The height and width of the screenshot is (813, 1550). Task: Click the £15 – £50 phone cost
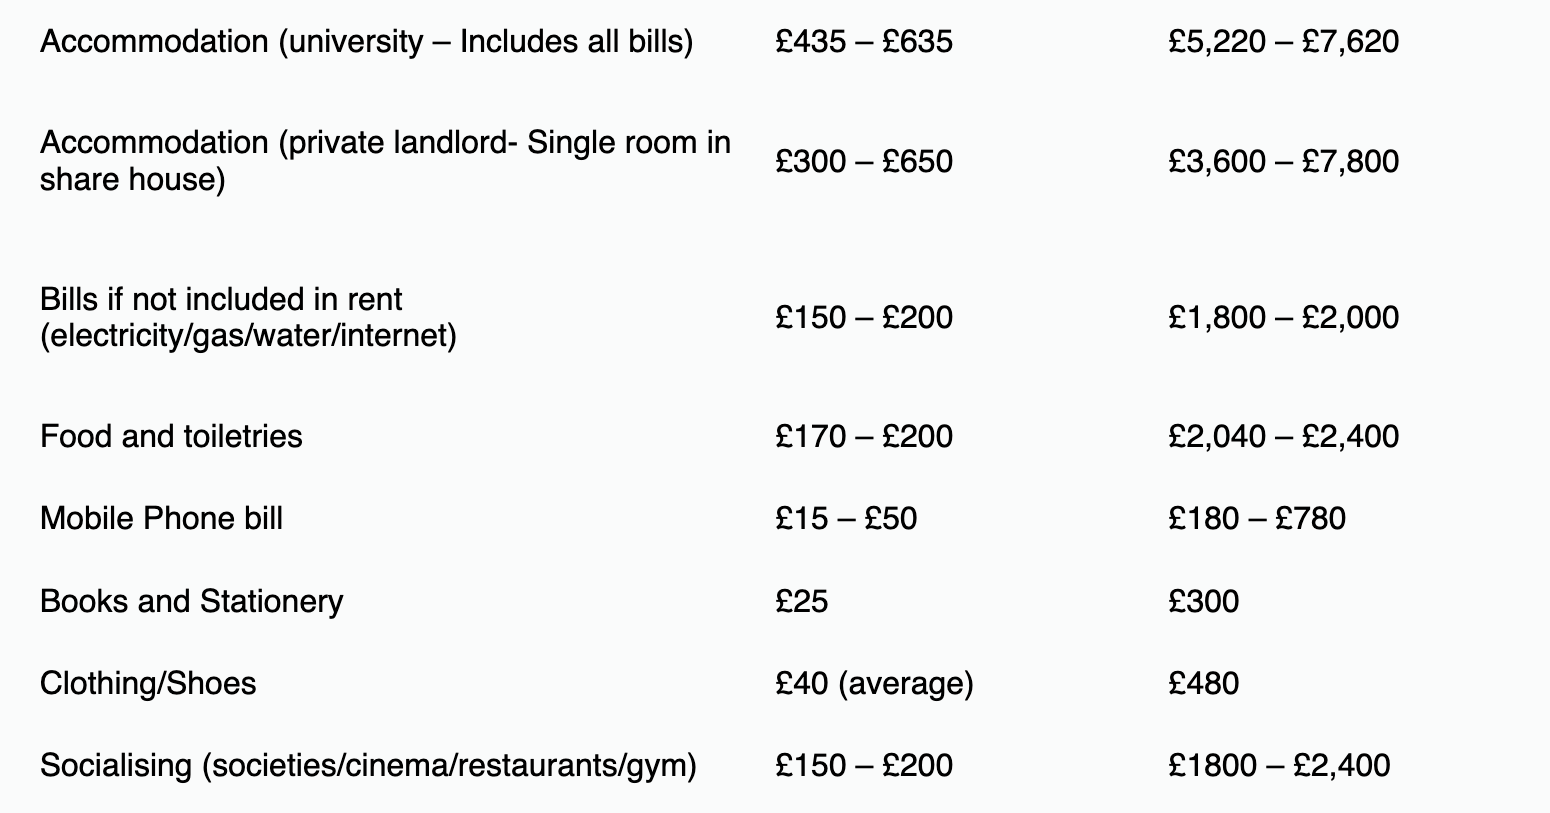(846, 518)
